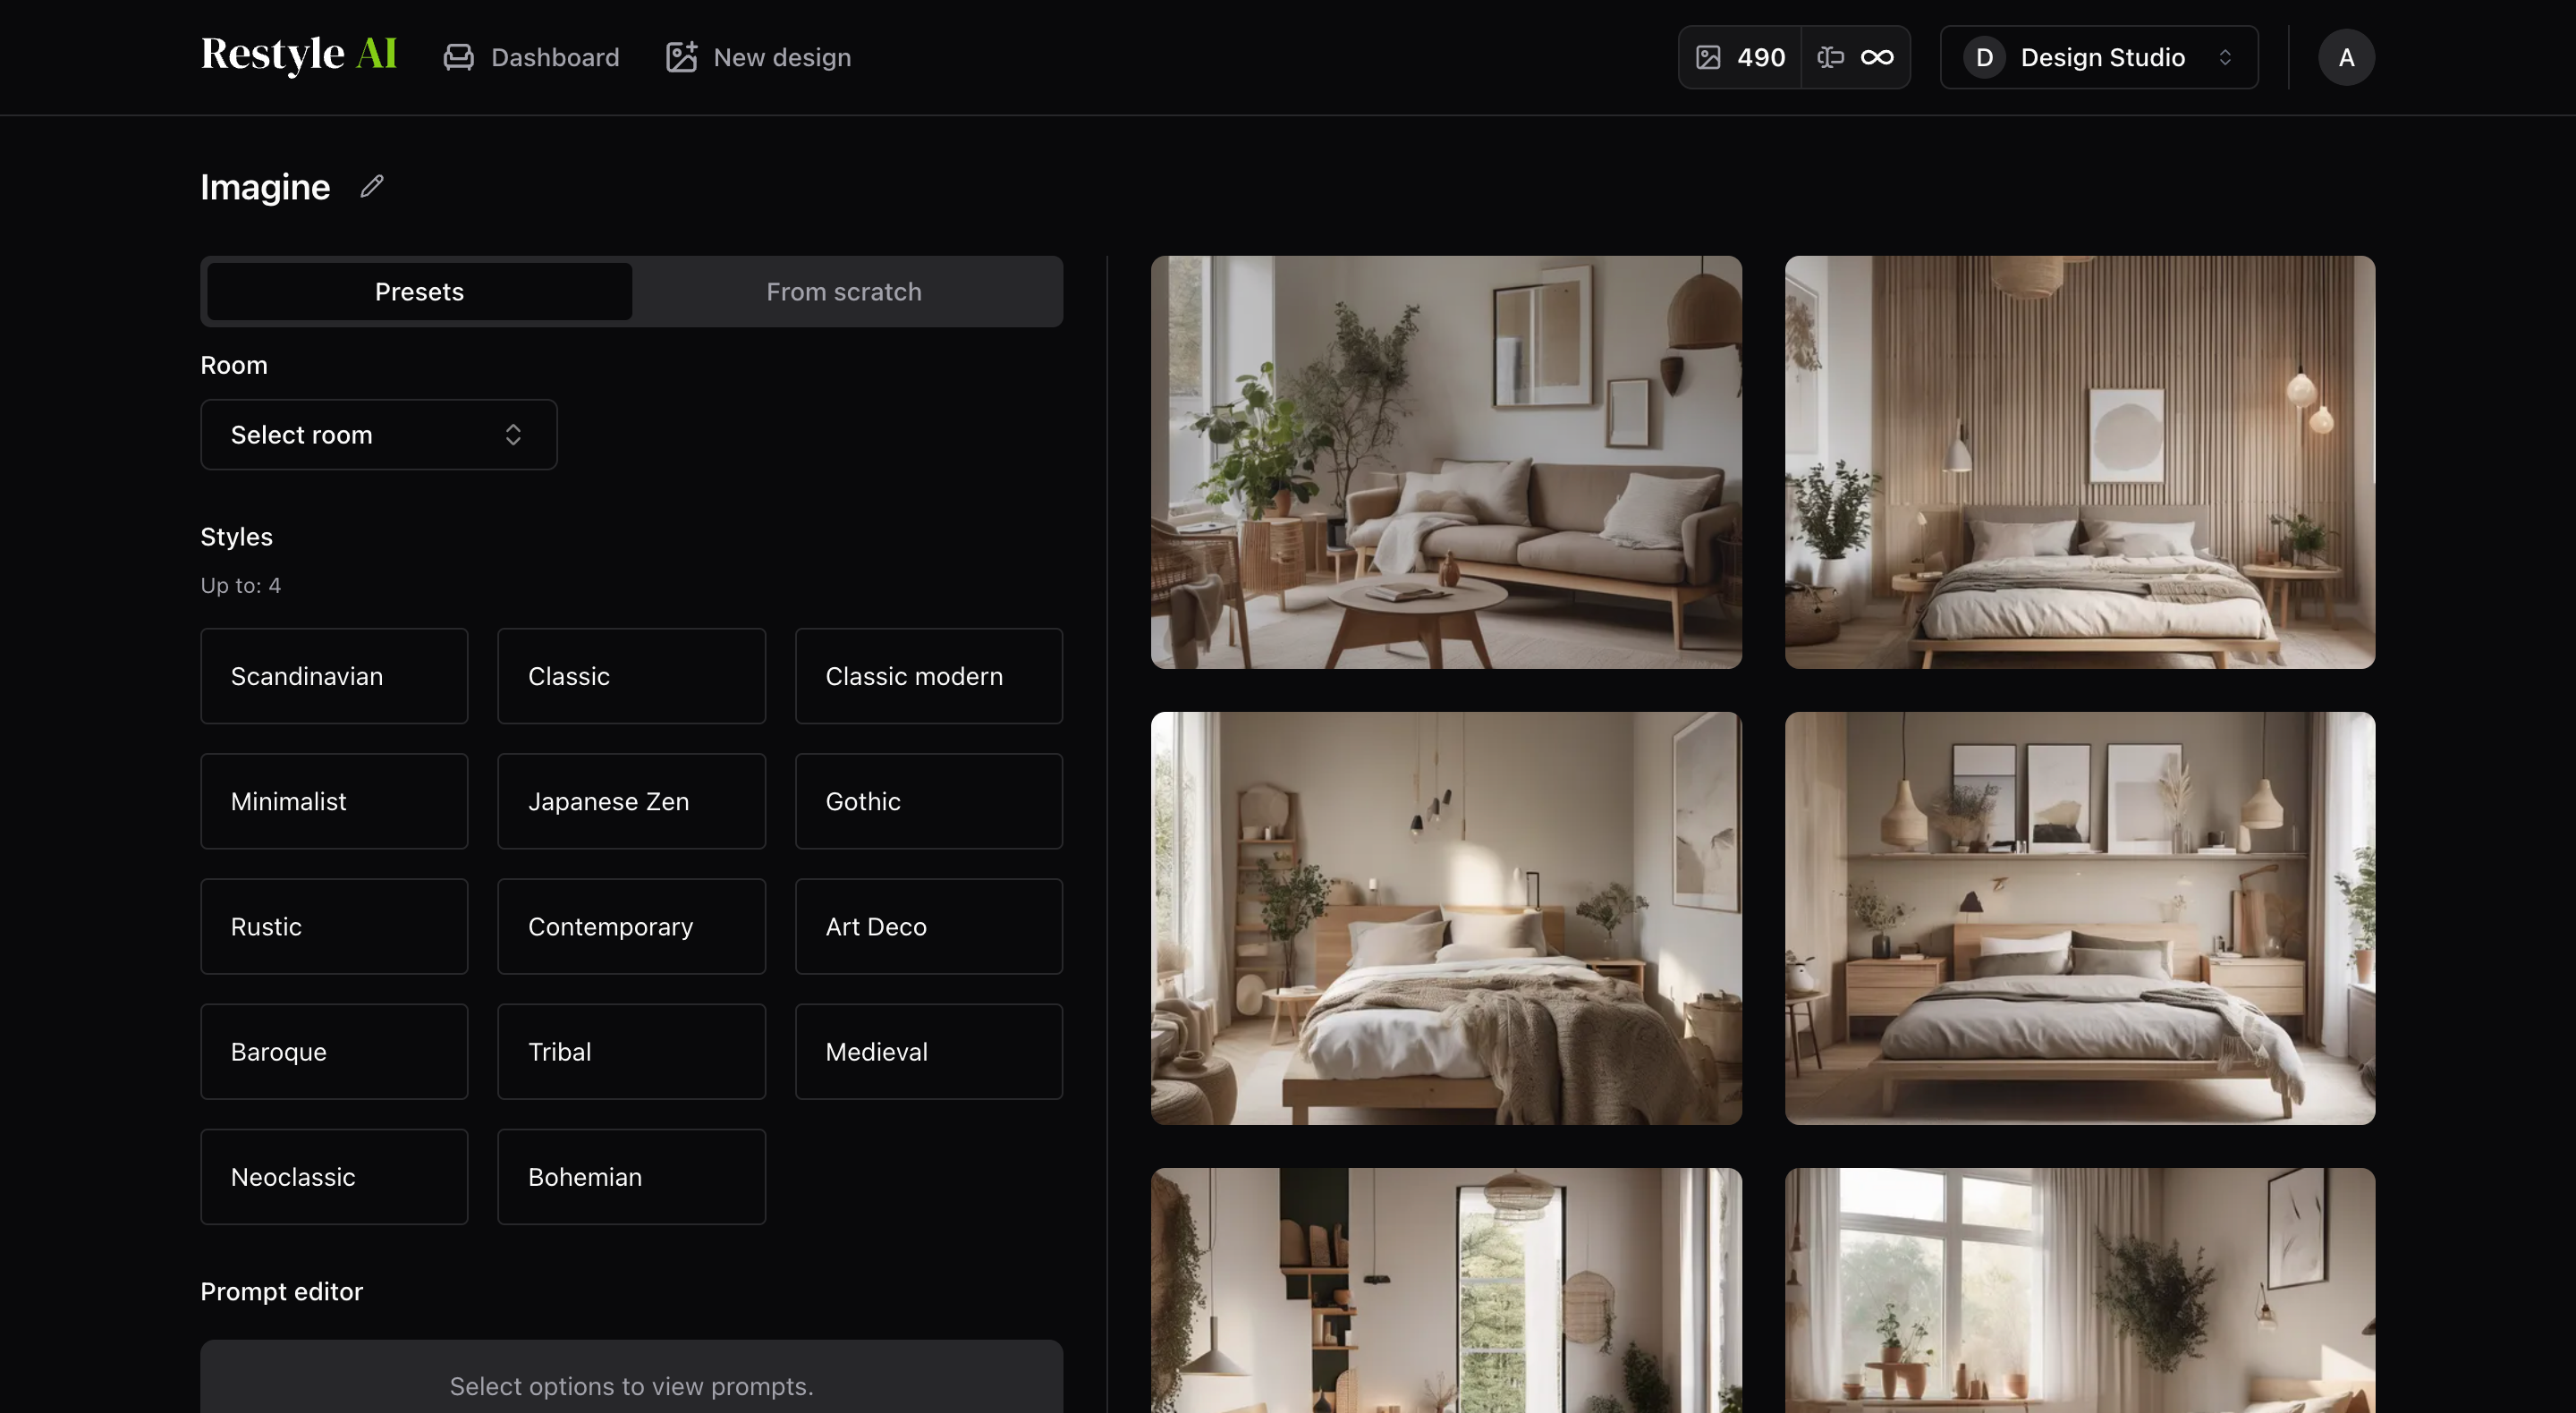Click the Dashboard sofa icon
The height and width of the screenshot is (1413, 2576).
click(458, 57)
